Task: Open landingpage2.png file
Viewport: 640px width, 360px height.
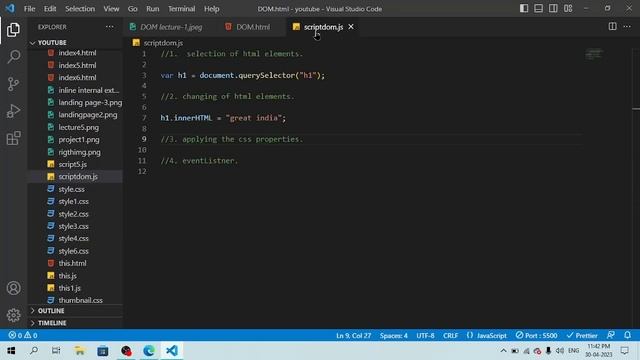Action: pyautogui.click(x=87, y=115)
